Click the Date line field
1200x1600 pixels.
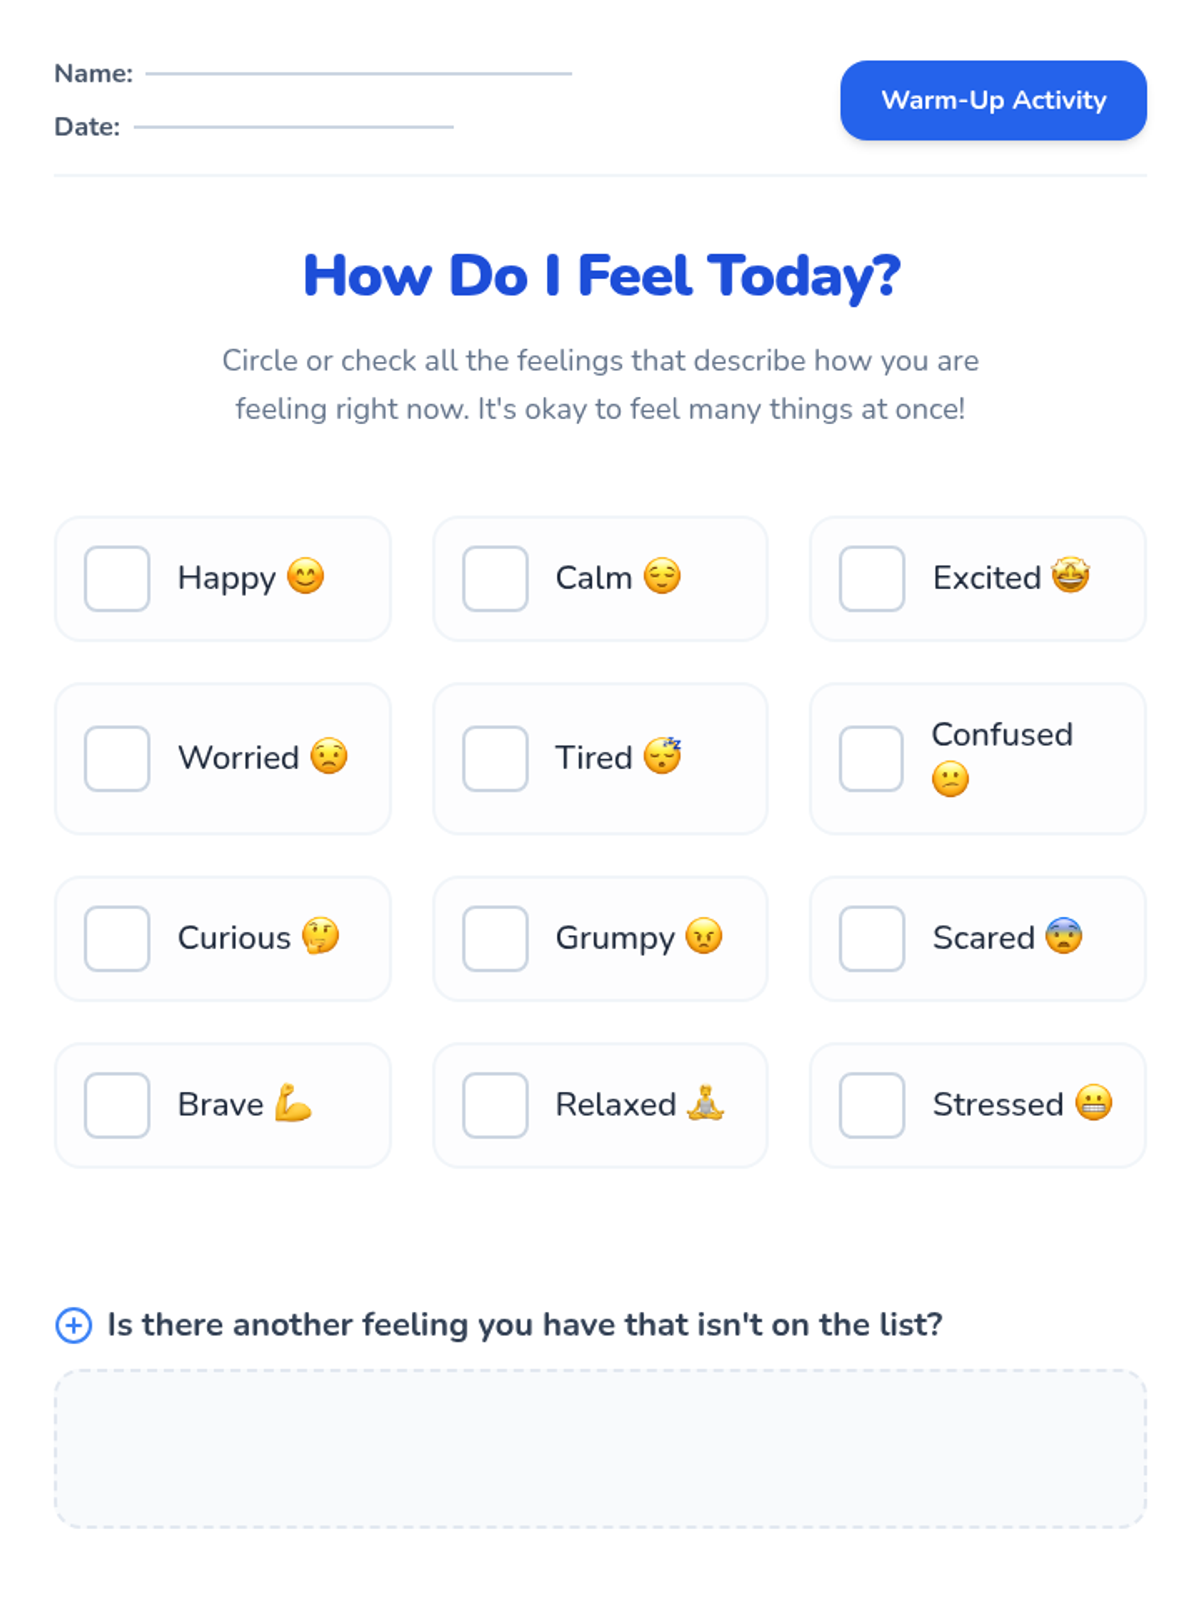pos(293,127)
